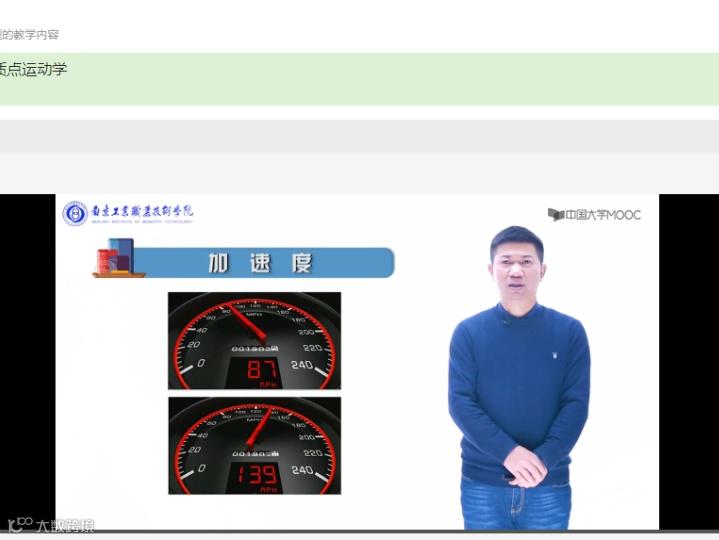
Task: Click the 质点运动学 chapter heading
Action: click(x=33, y=69)
